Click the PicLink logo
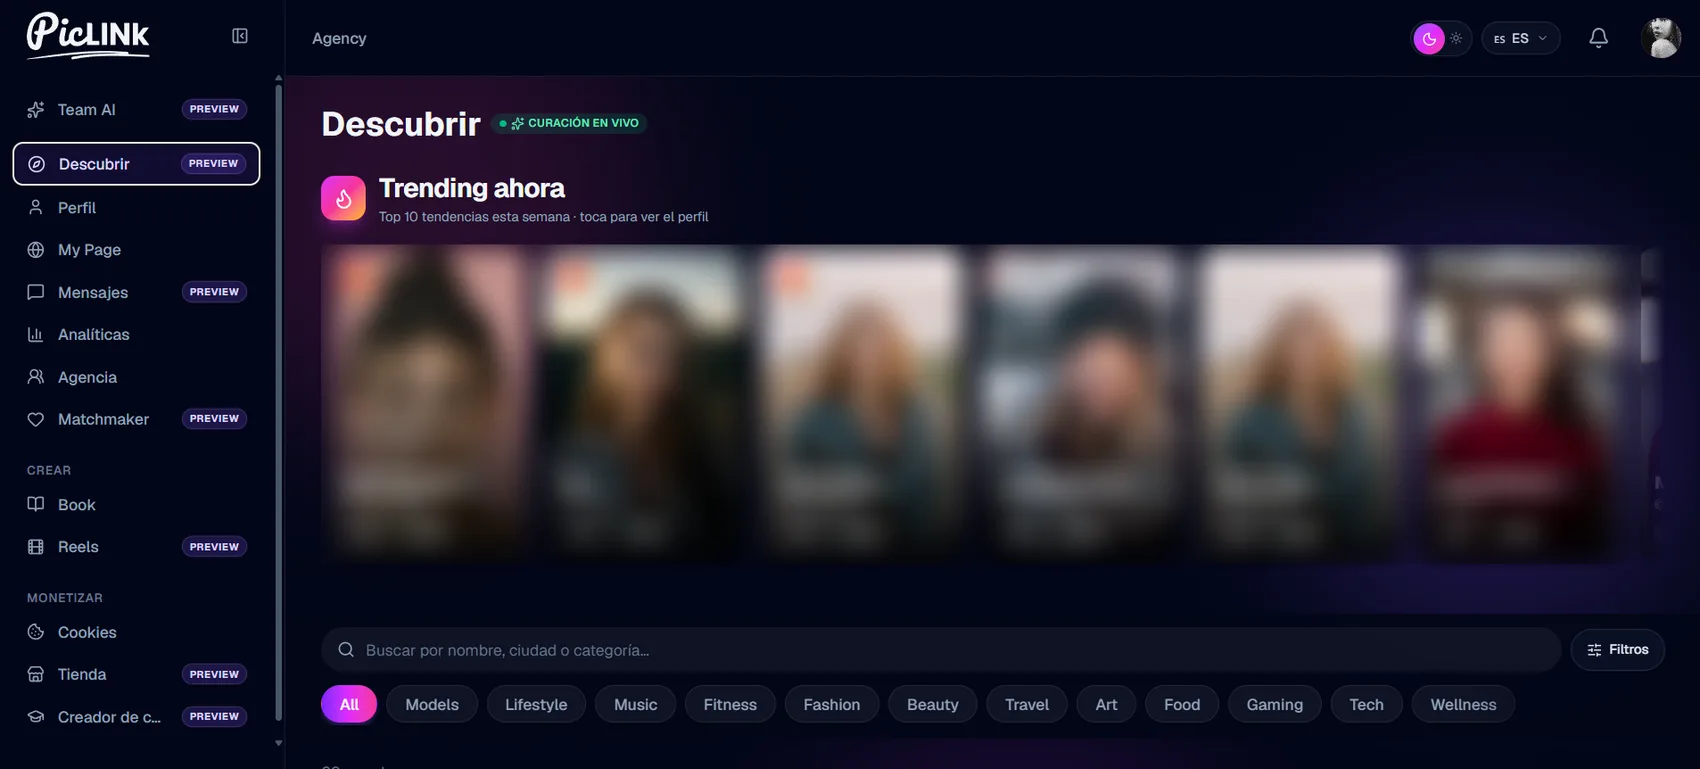Image resolution: width=1700 pixels, height=769 pixels. [x=88, y=36]
